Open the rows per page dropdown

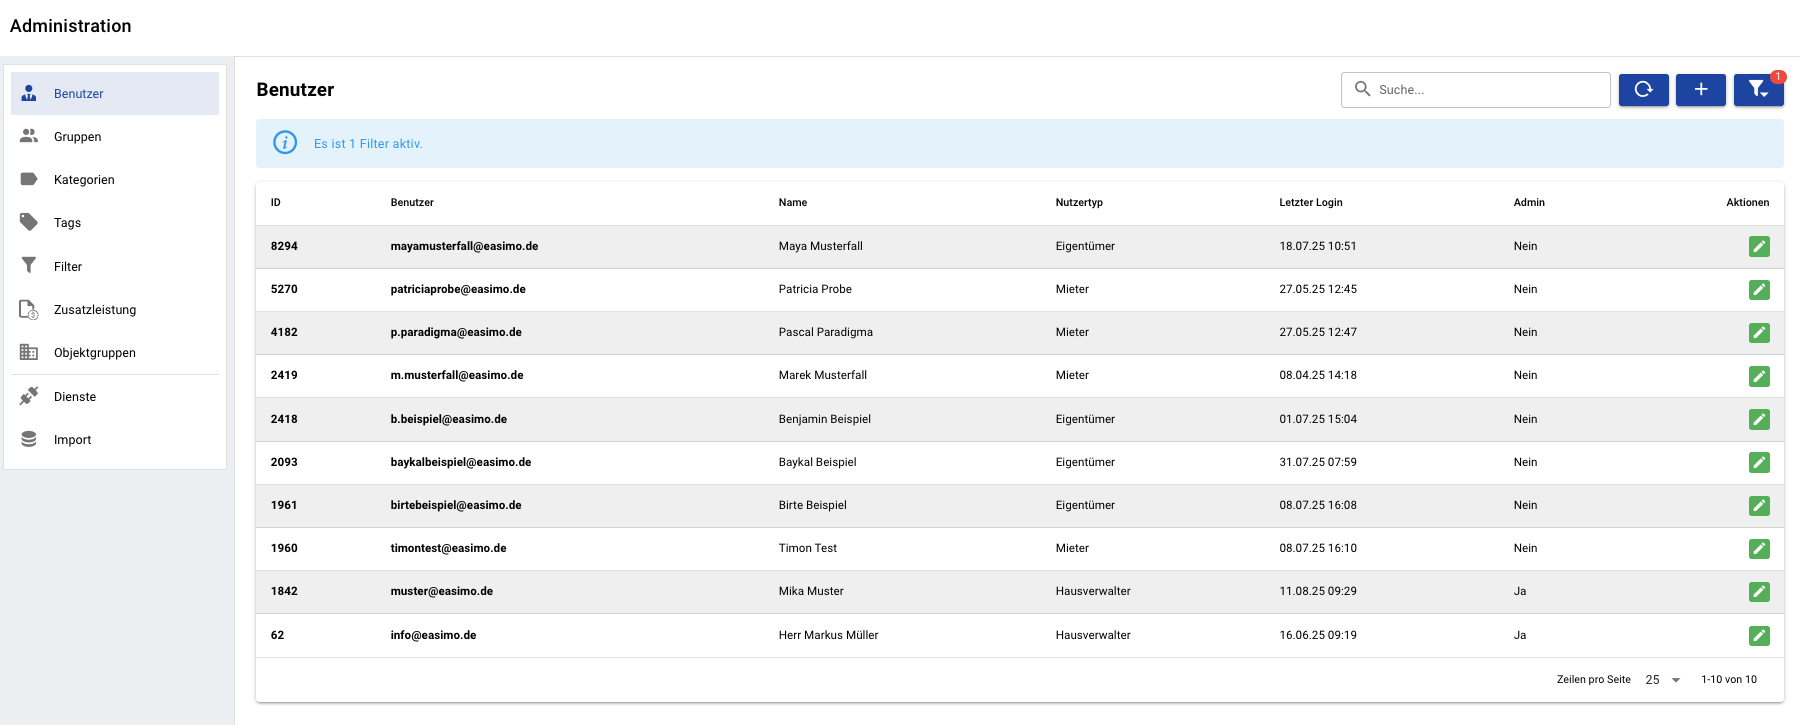[1663, 679]
